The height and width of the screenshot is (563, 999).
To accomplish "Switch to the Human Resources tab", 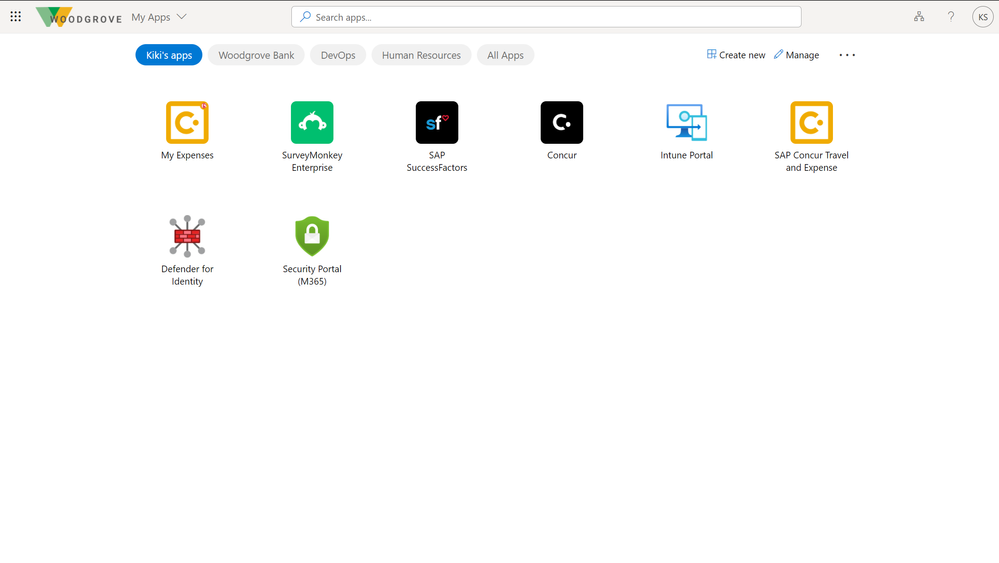I will pos(421,55).
